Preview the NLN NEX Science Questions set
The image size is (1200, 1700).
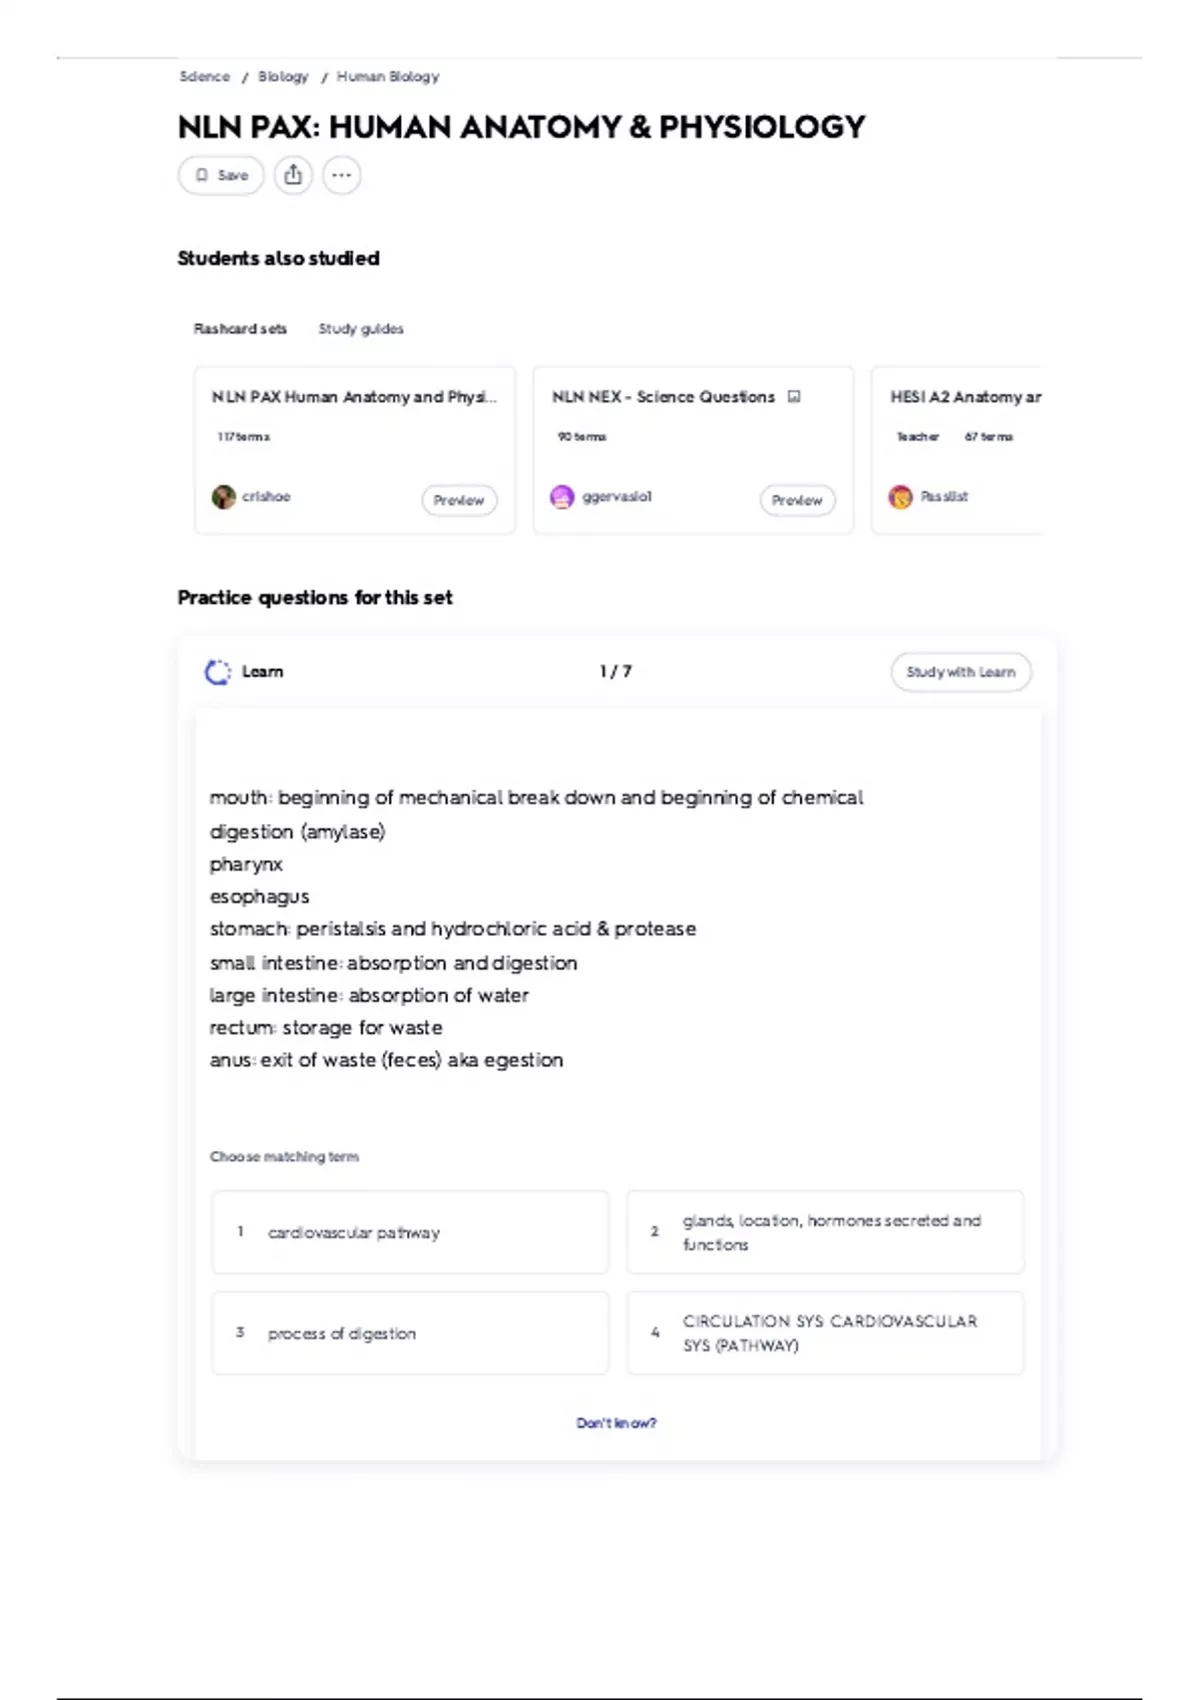coord(797,500)
